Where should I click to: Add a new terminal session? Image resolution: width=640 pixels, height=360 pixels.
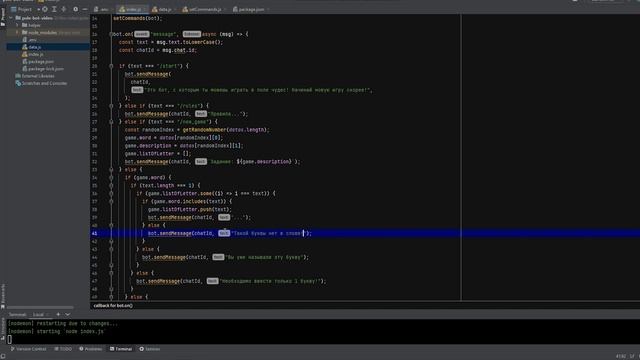coord(58,315)
